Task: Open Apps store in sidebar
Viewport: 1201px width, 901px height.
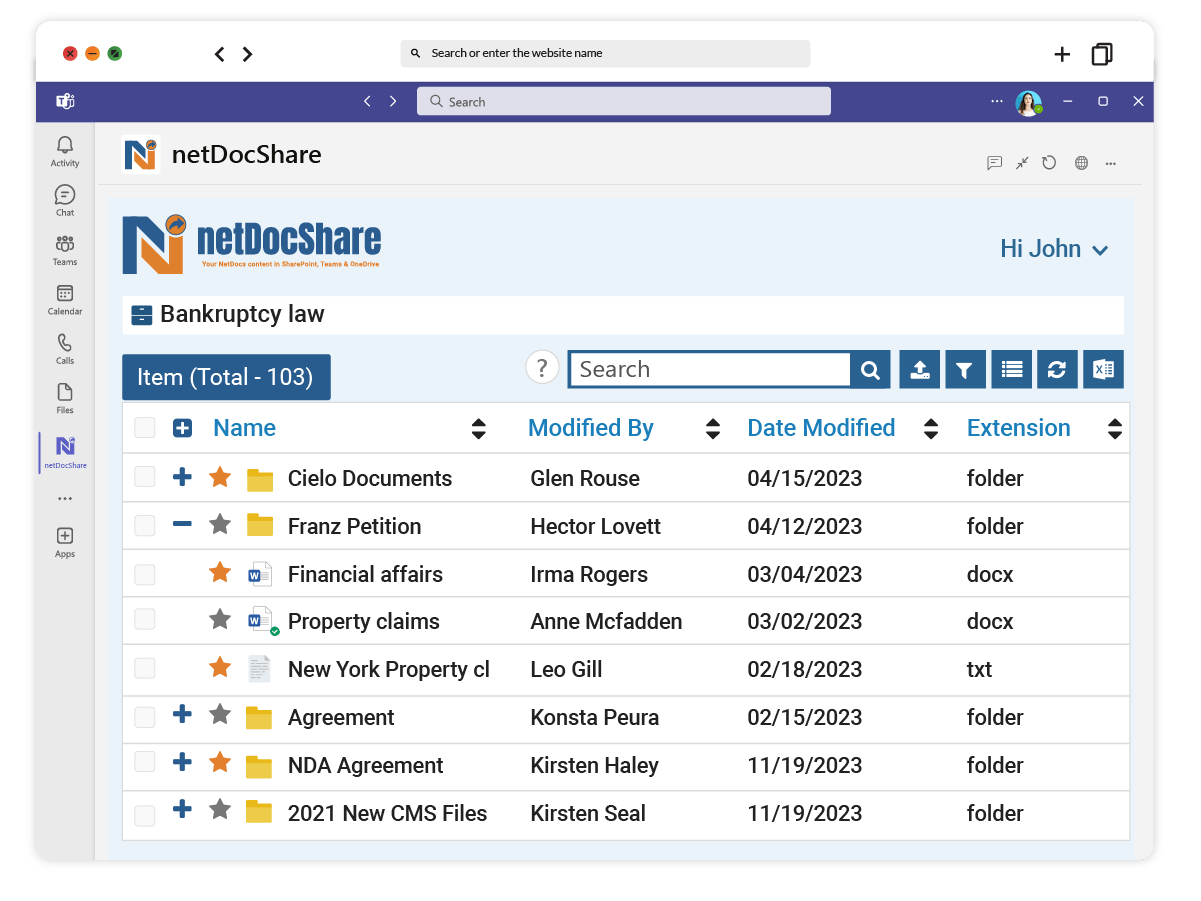Action: (x=65, y=542)
